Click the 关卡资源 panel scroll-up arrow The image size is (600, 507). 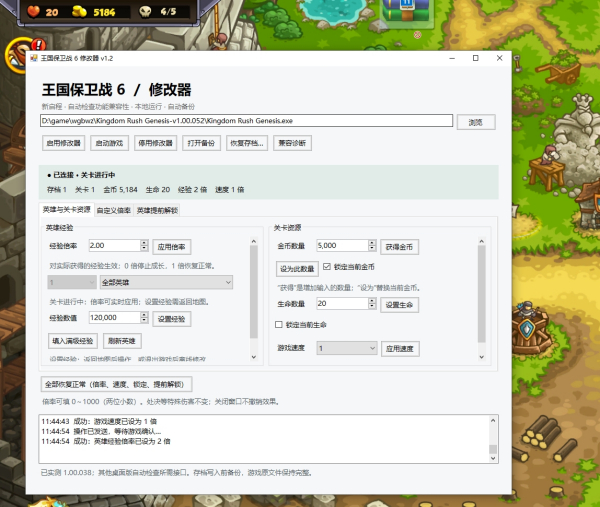(482, 241)
